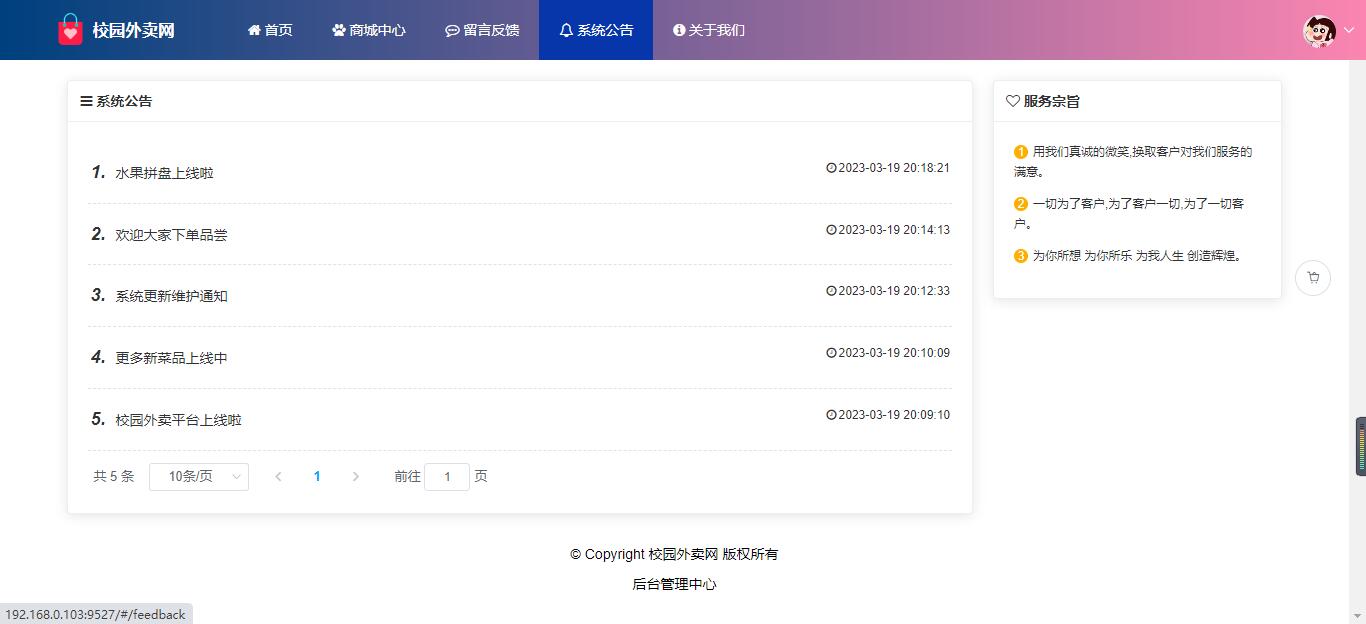Click the 校园外卖网 site title text

(x=134, y=30)
